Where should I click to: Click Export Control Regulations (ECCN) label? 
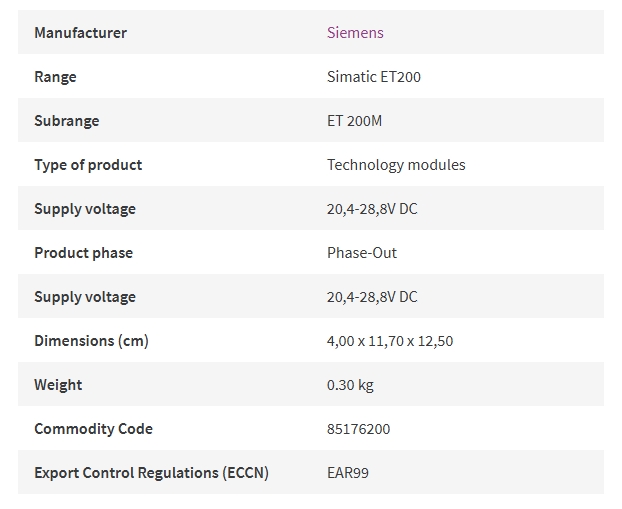(151, 473)
